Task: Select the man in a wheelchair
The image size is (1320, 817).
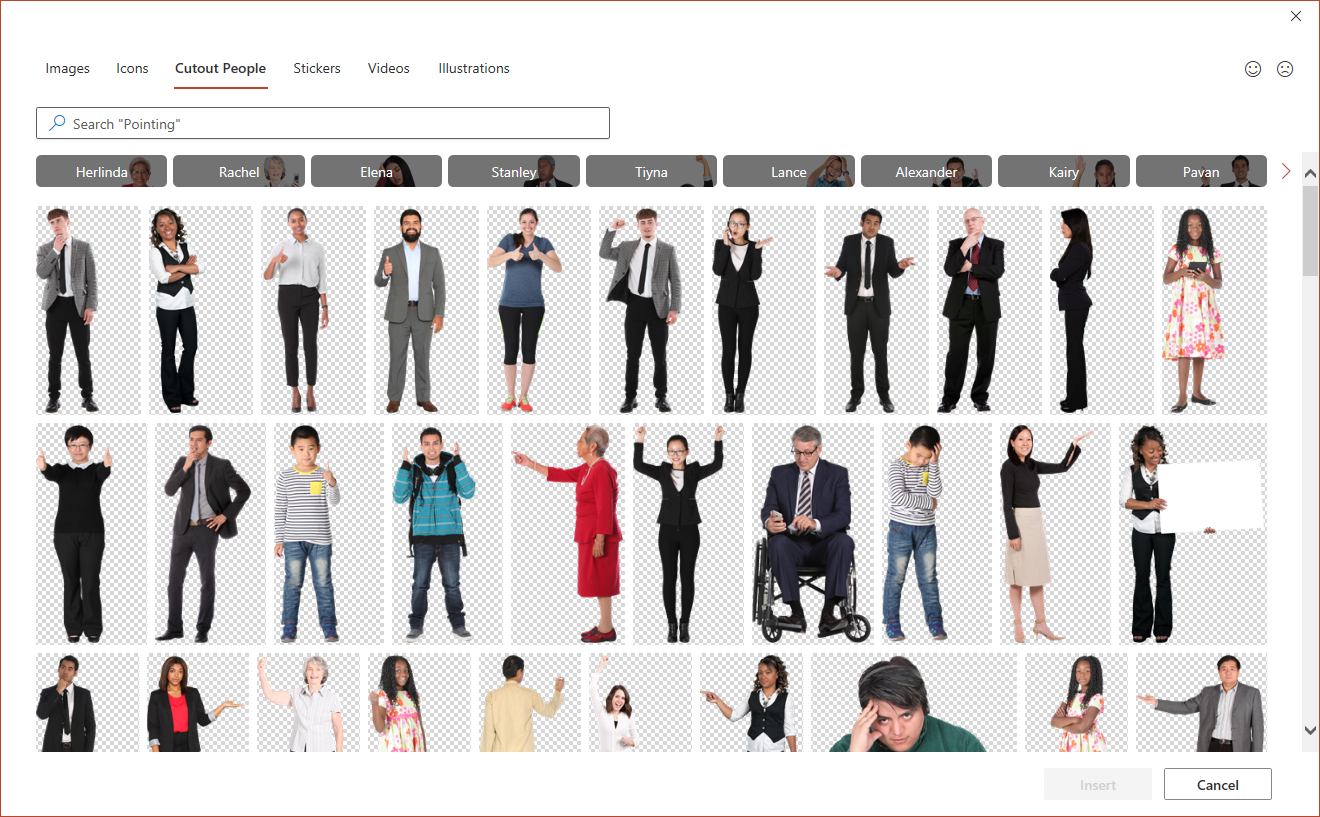Action: pos(813,533)
